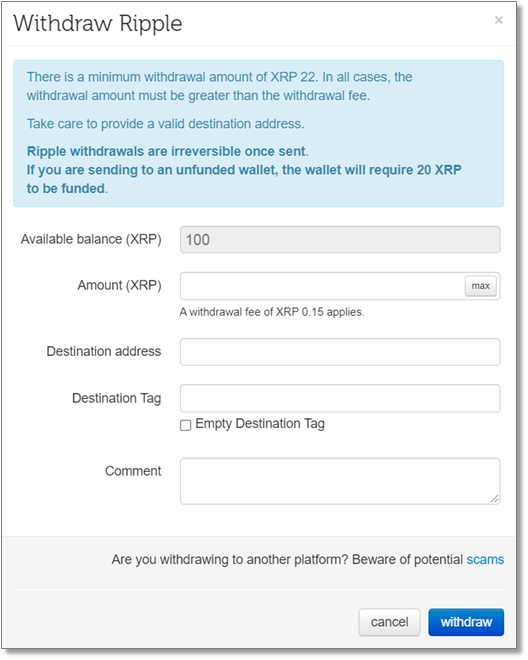Focus the Destination address input field
The width and height of the screenshot is (528, 660).
click(340, 351)
